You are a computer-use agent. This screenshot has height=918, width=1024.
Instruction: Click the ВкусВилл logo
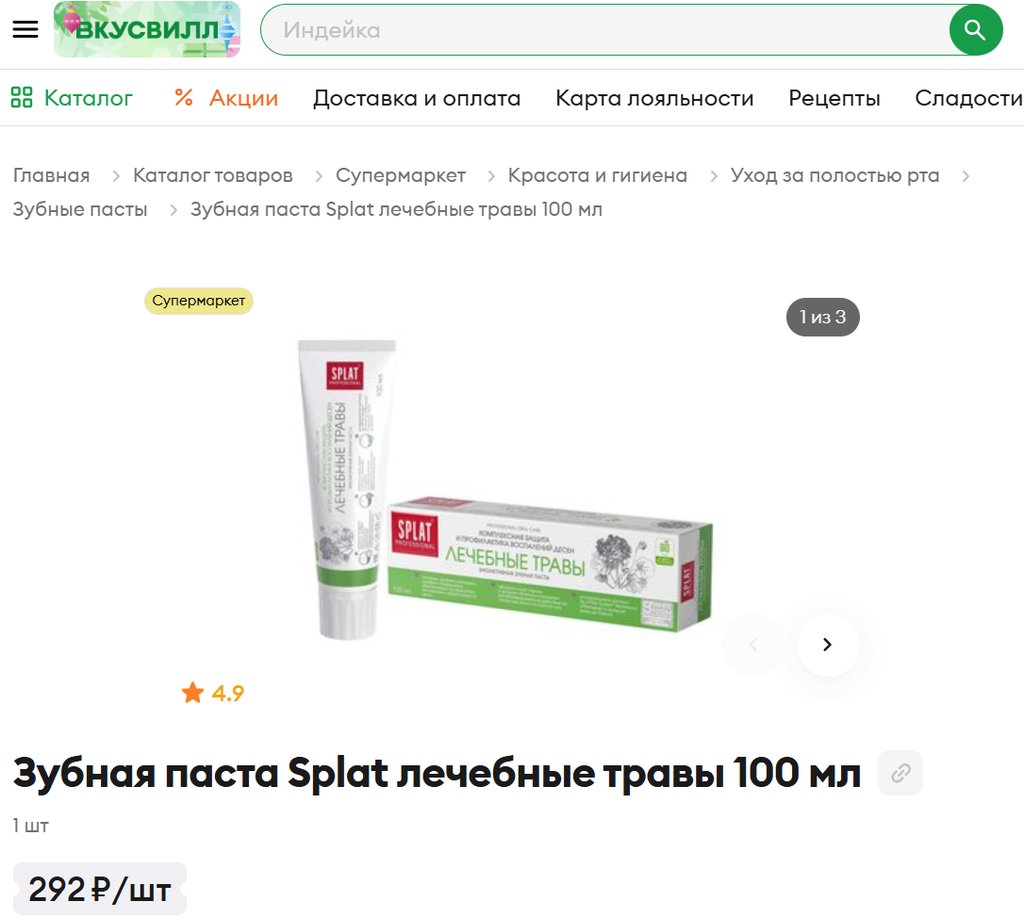(x=147, y=29)
